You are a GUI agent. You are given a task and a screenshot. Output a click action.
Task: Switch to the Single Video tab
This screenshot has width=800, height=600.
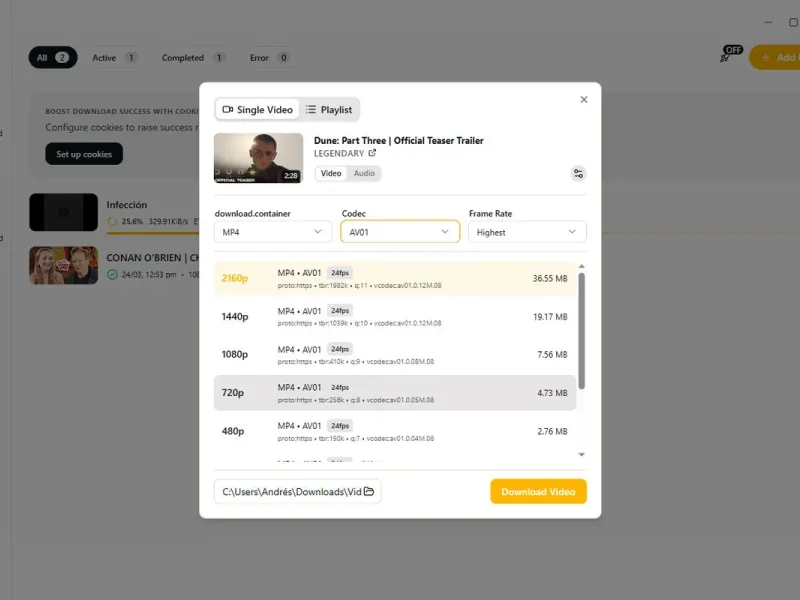[x=258, y=110]
